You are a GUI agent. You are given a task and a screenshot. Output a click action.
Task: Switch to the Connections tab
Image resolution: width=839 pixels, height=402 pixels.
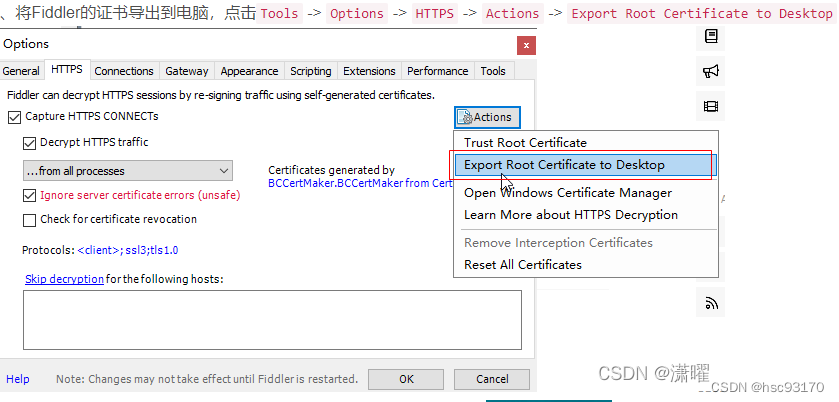(124, 71)
